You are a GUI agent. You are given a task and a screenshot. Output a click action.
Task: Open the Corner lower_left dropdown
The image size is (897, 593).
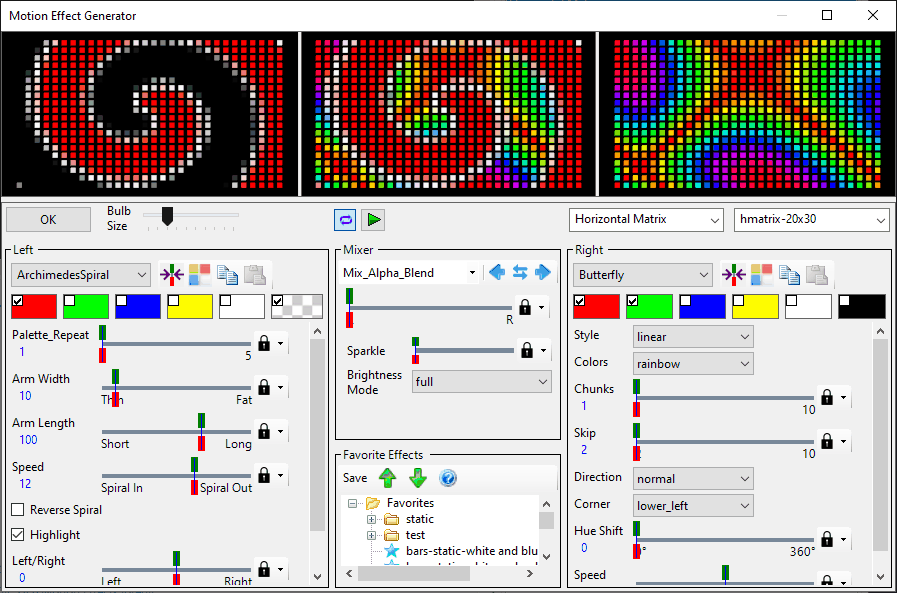point(693,506)
